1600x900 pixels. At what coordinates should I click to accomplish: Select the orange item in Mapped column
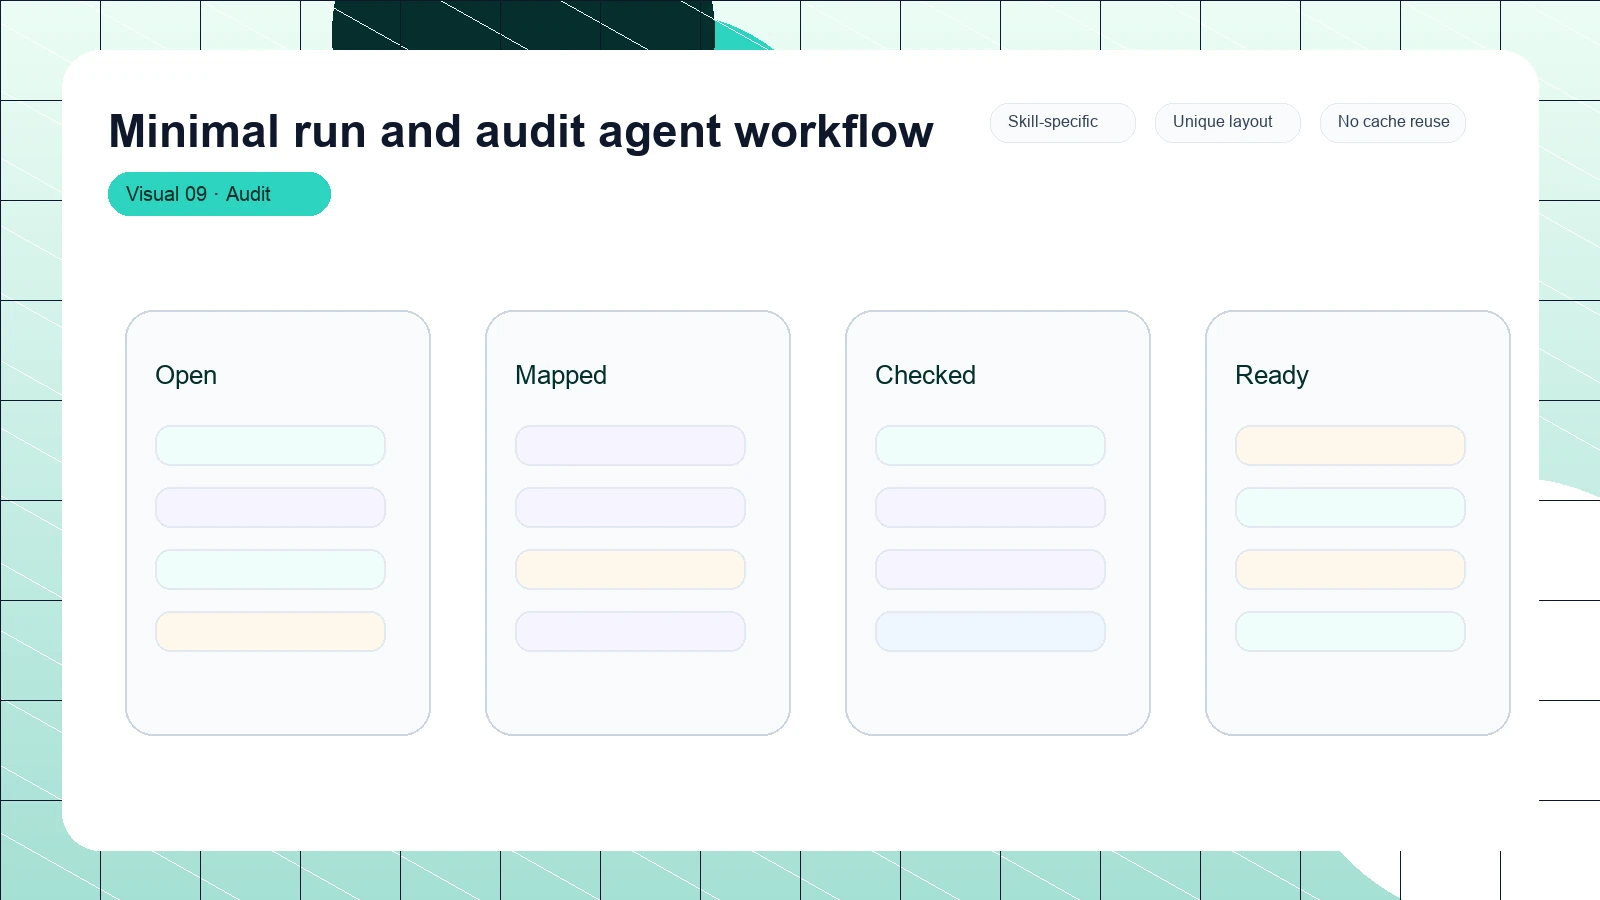coord(630,570)
